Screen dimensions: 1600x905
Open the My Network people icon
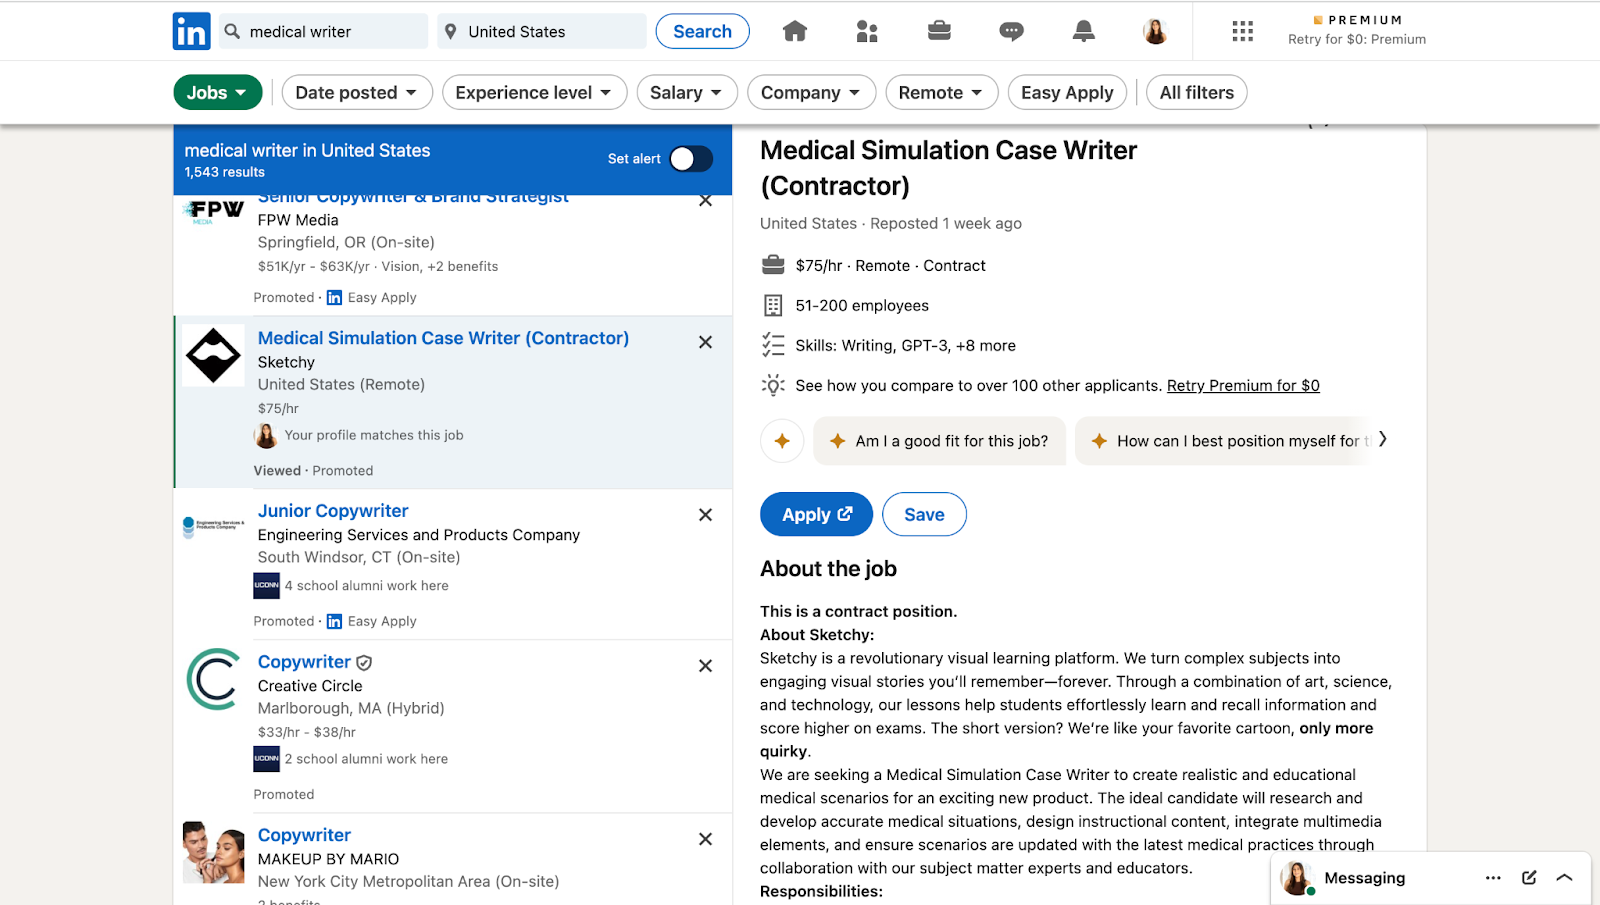867,31
